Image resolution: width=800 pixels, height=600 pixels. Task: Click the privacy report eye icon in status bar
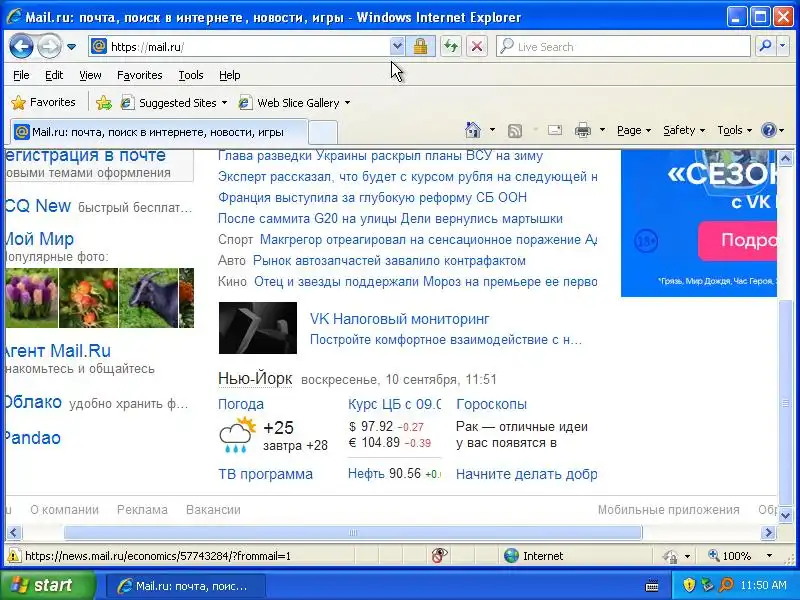pyautogui.click(x=439, y=556)
